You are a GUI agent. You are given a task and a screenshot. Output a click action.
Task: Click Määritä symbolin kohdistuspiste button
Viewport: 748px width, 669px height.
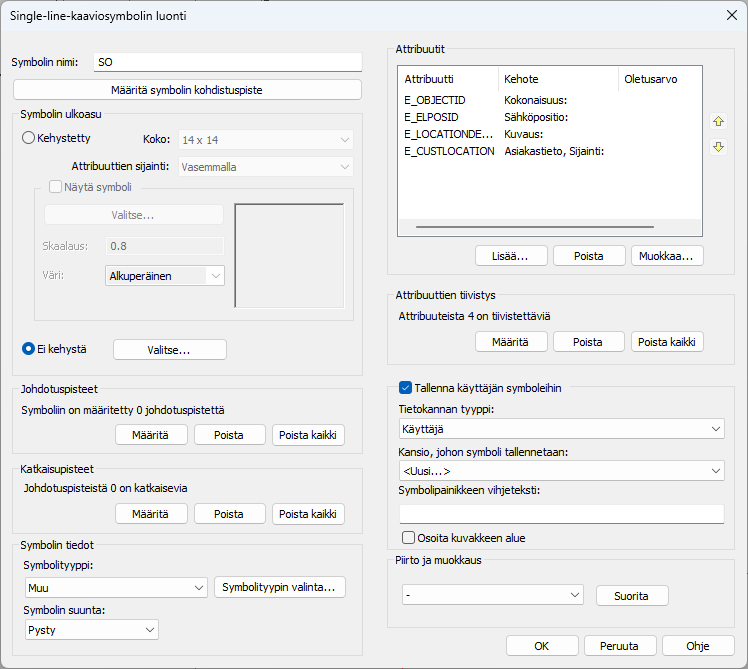tap(187, 90)
